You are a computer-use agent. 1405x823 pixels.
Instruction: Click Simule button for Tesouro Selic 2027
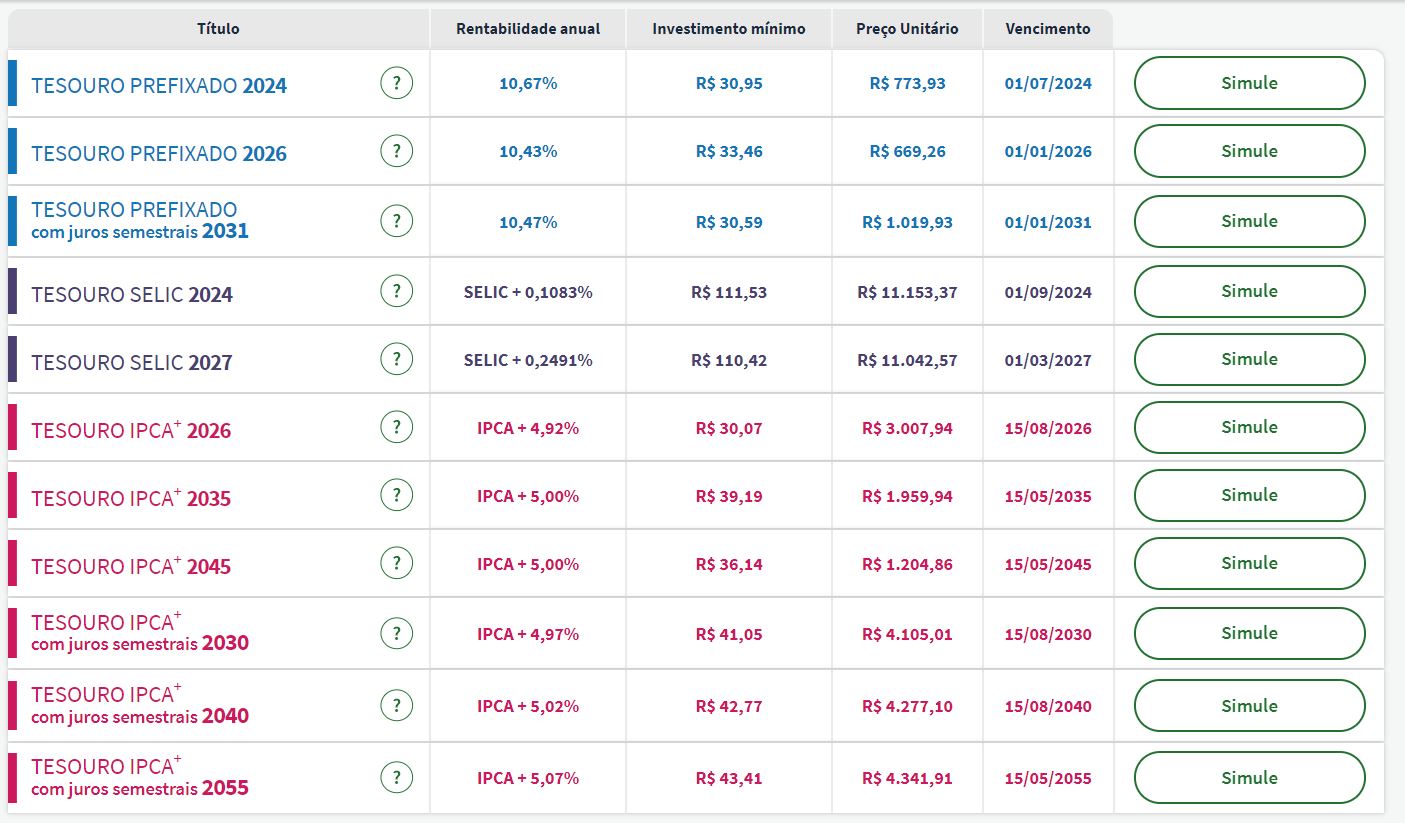pos(1249,360)
